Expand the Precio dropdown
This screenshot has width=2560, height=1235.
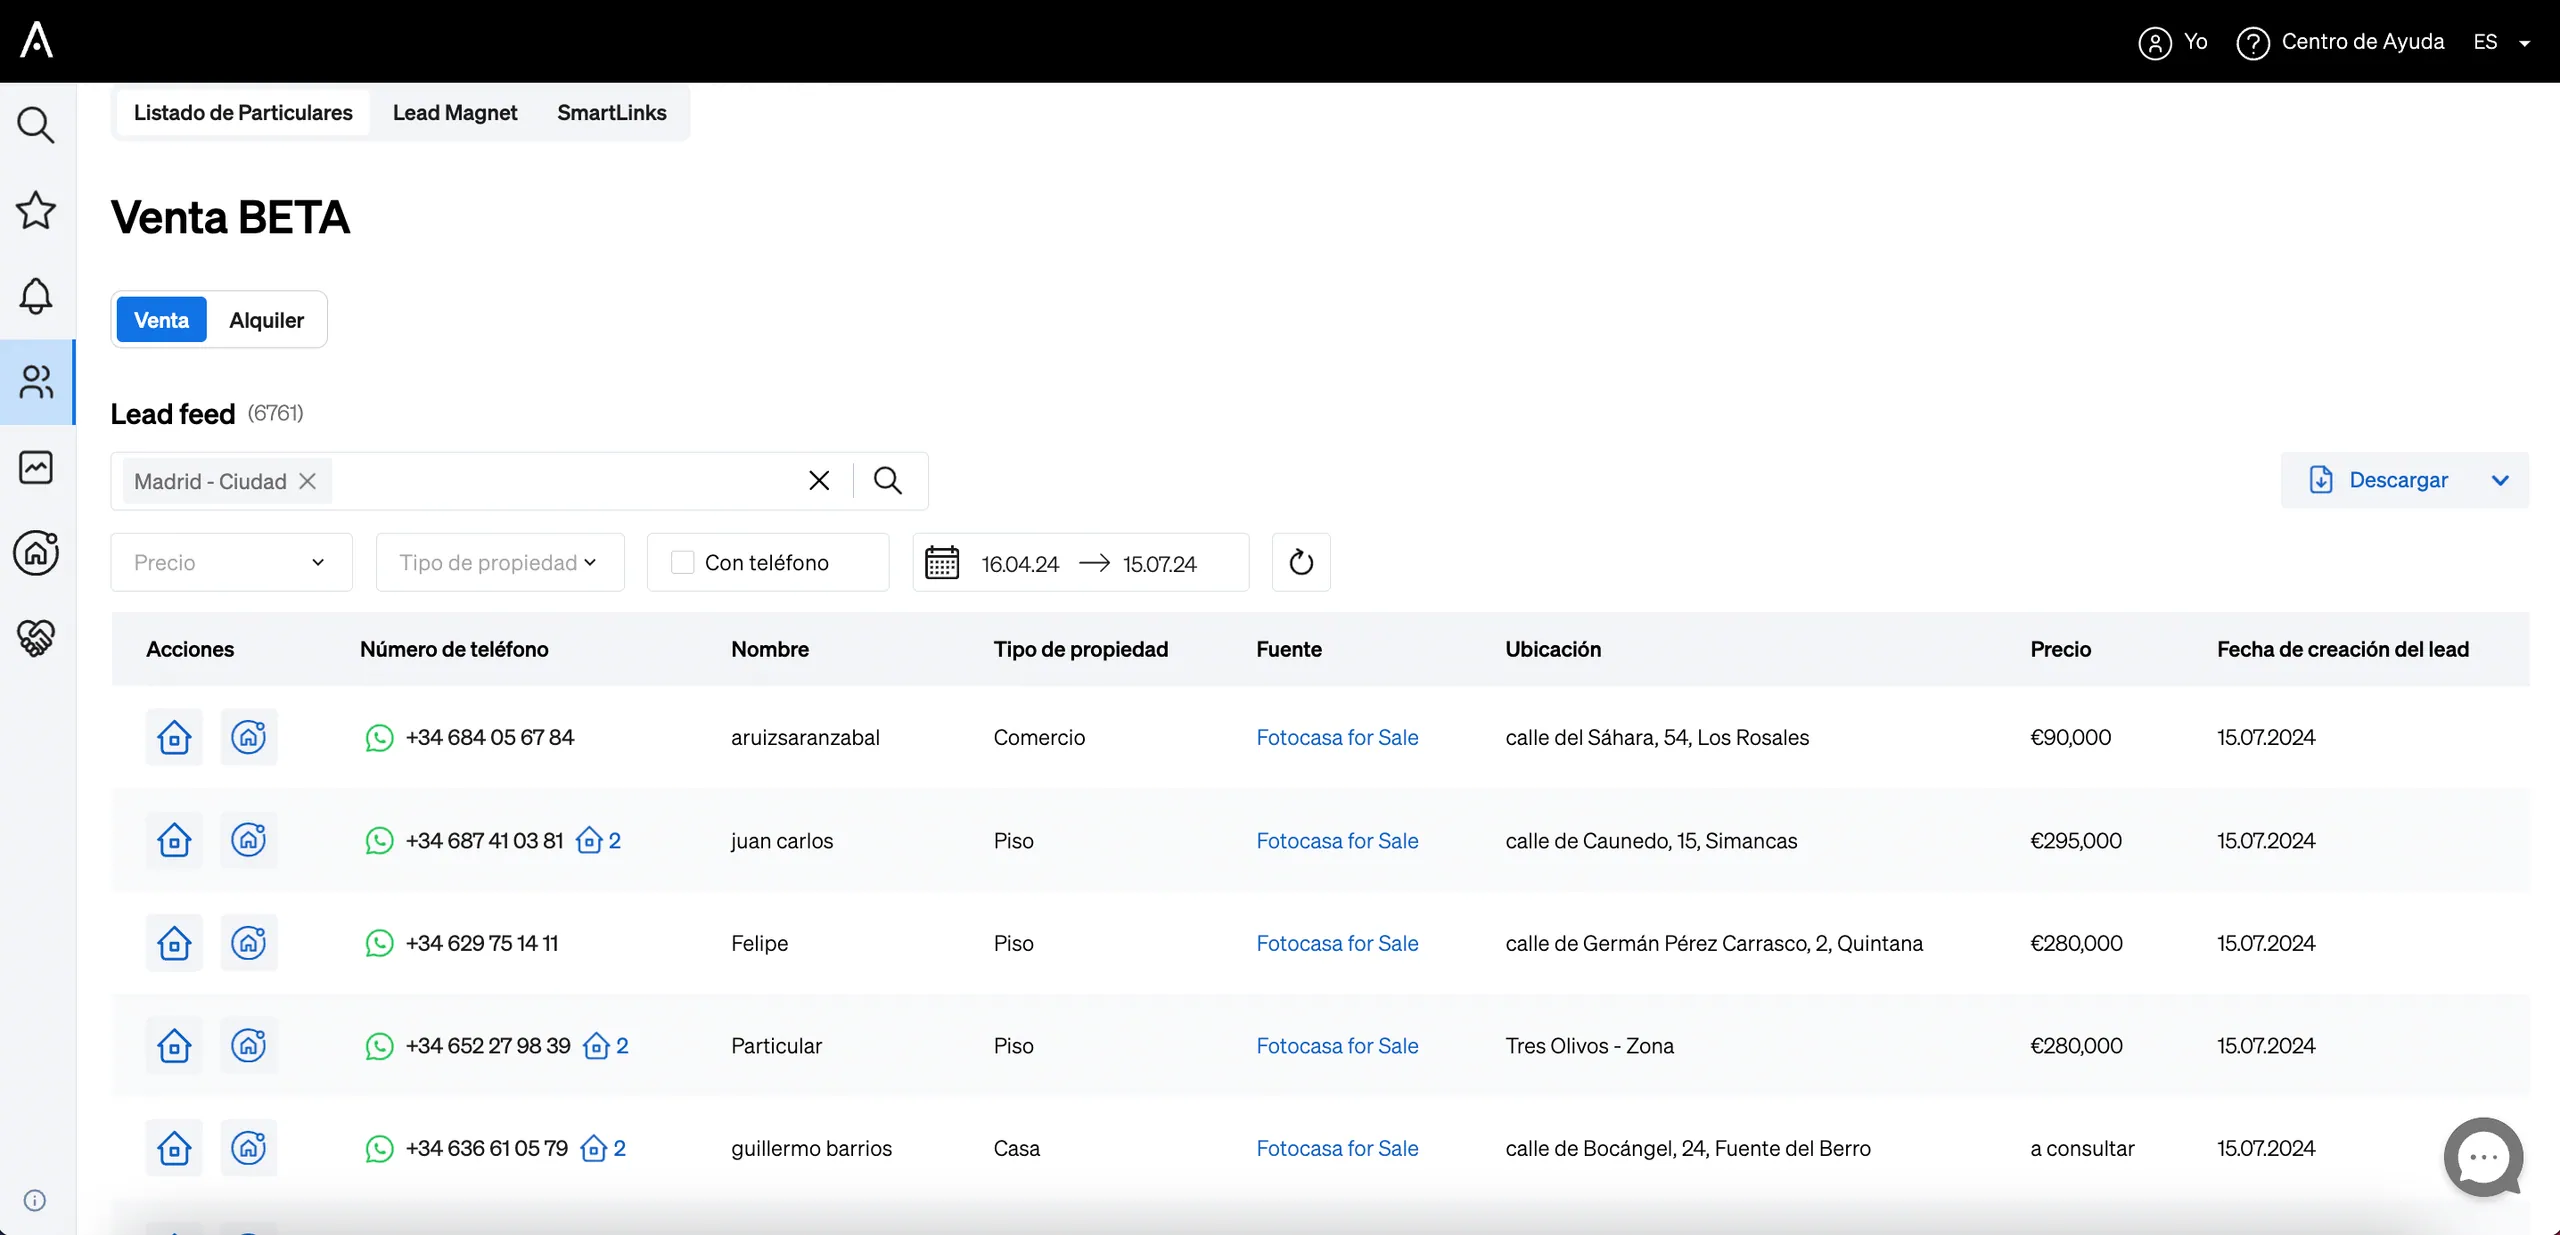pos(231,562)
